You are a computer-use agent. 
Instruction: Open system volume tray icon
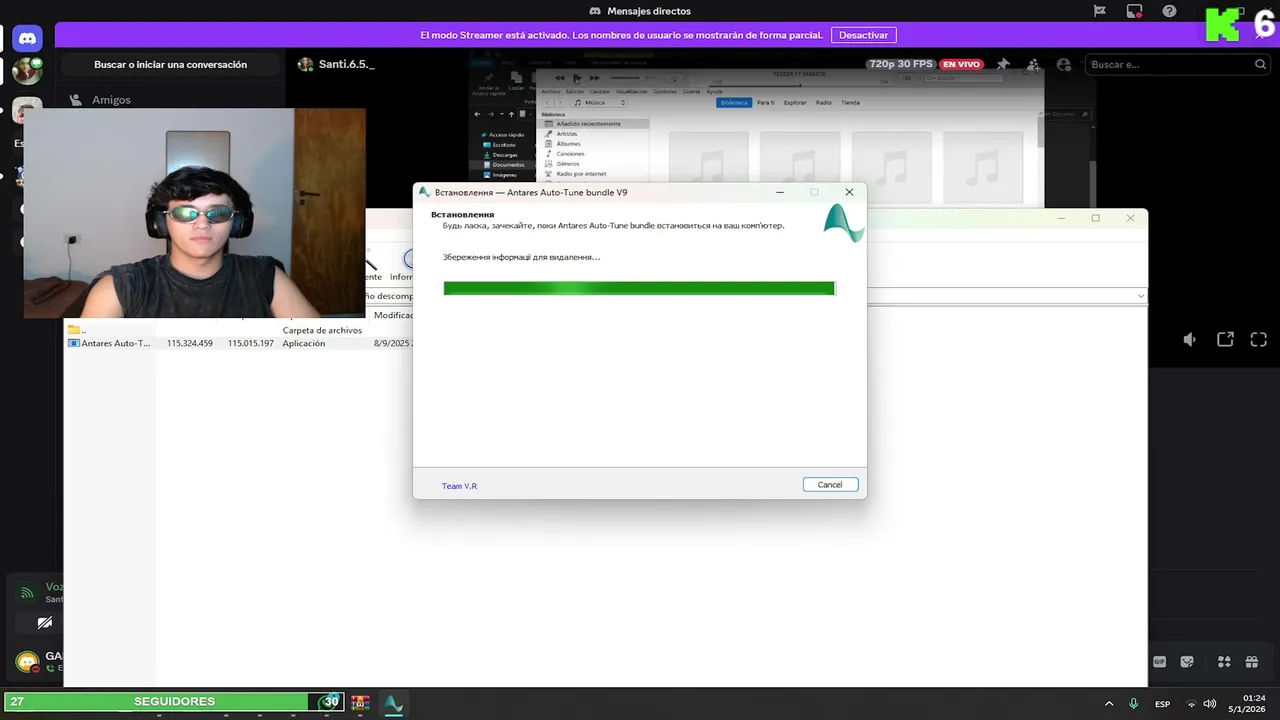point(1209,704)
